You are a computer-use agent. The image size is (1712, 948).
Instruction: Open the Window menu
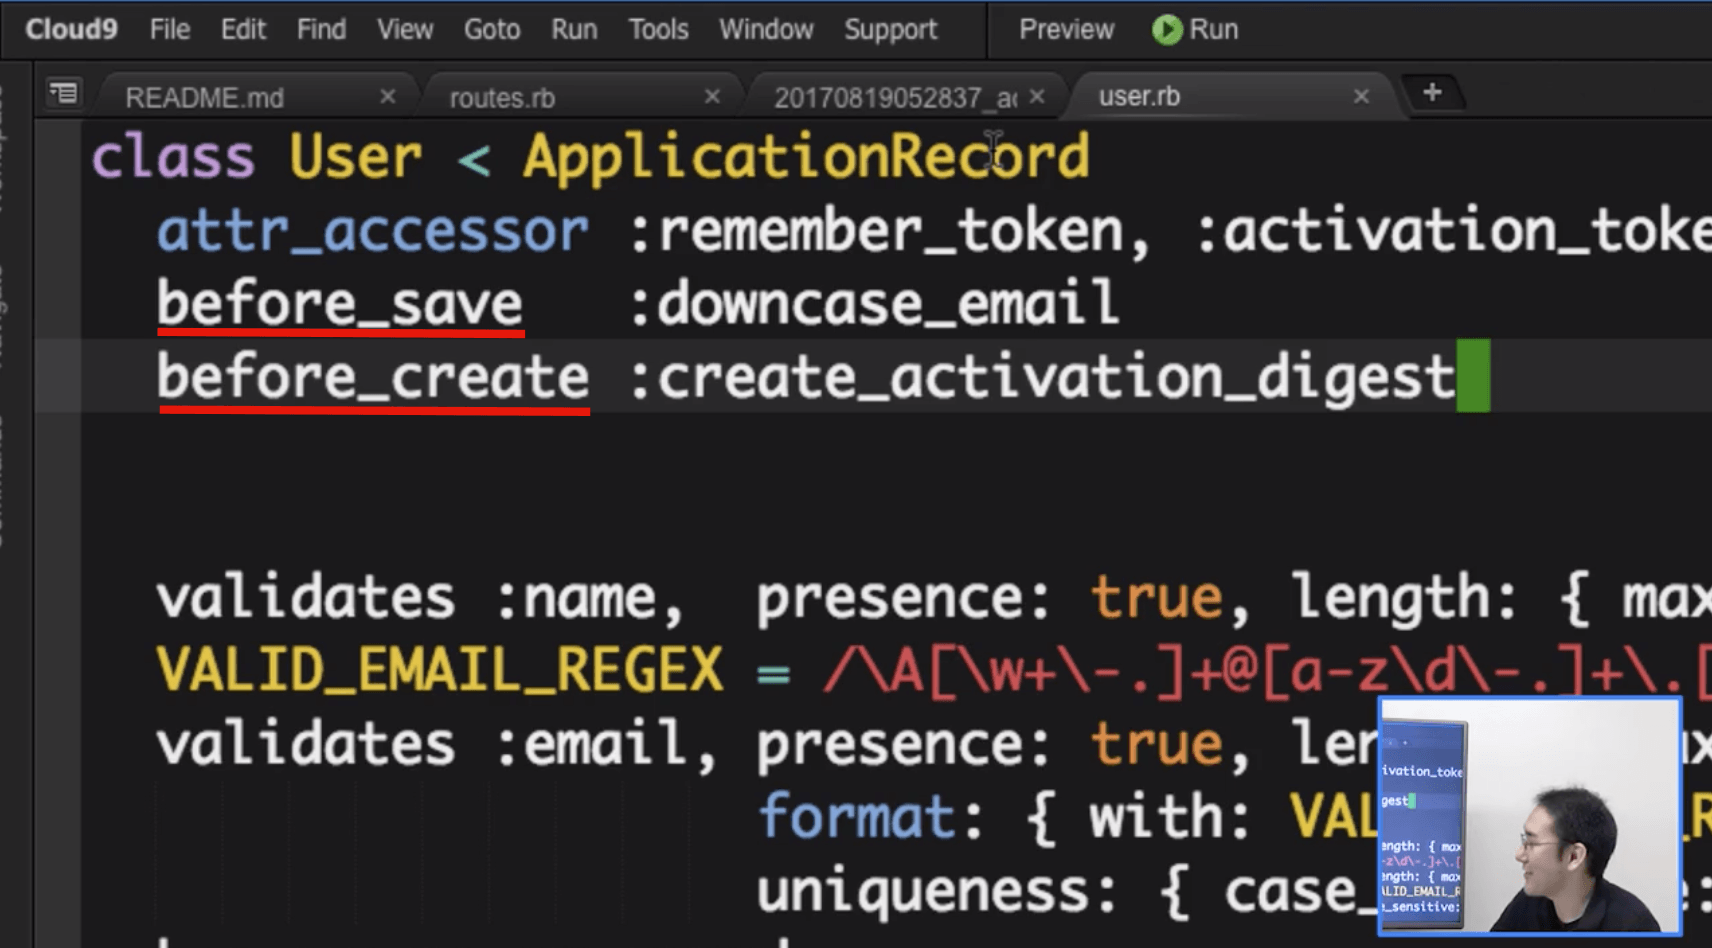766,29
